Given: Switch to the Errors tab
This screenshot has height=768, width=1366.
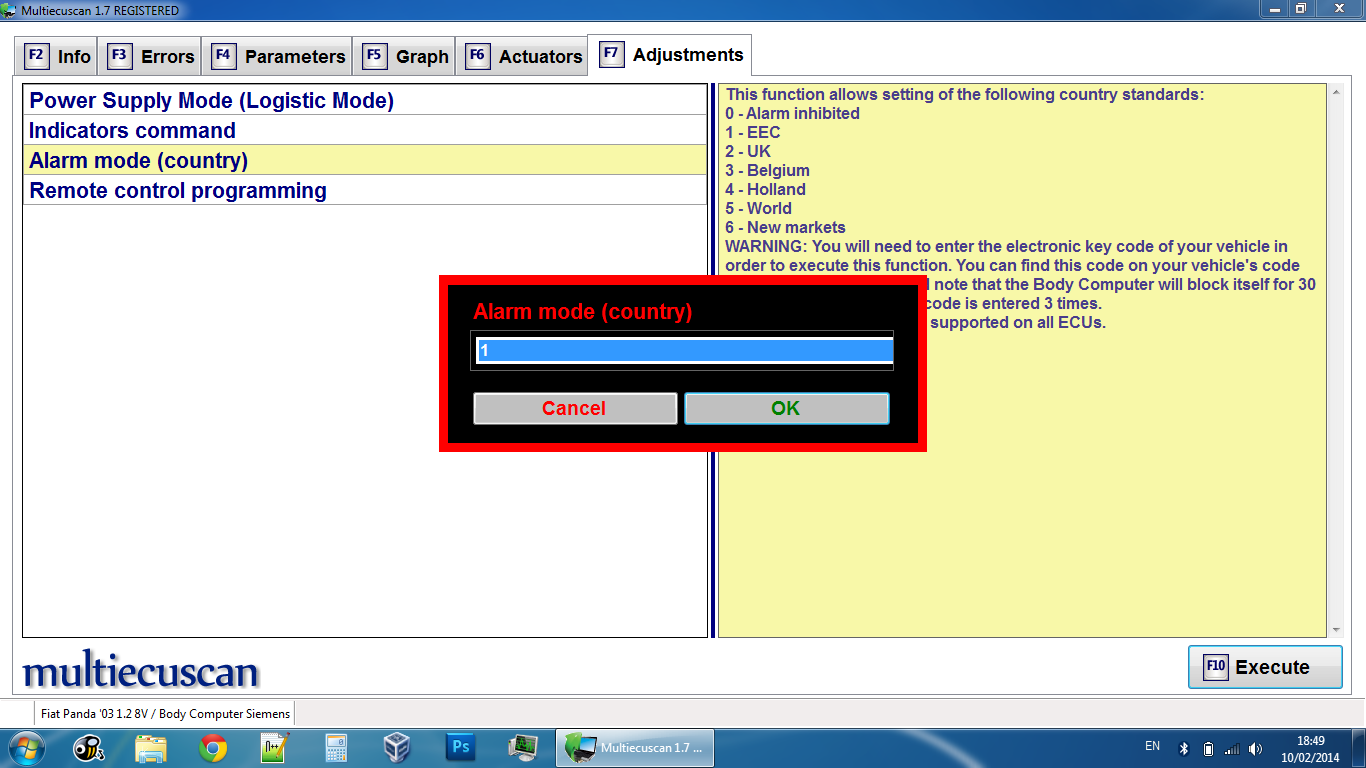Looking at the screenshot, I should pyautogui.click(x=151, y=56).
